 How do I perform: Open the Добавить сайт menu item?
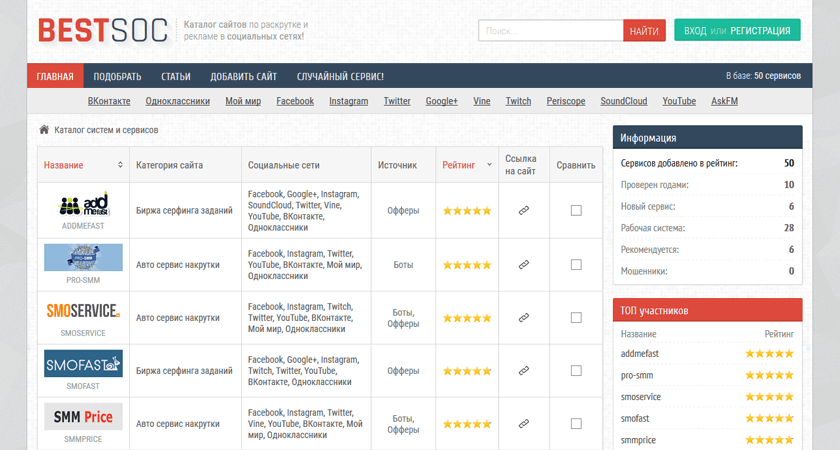tap(243, 76)
